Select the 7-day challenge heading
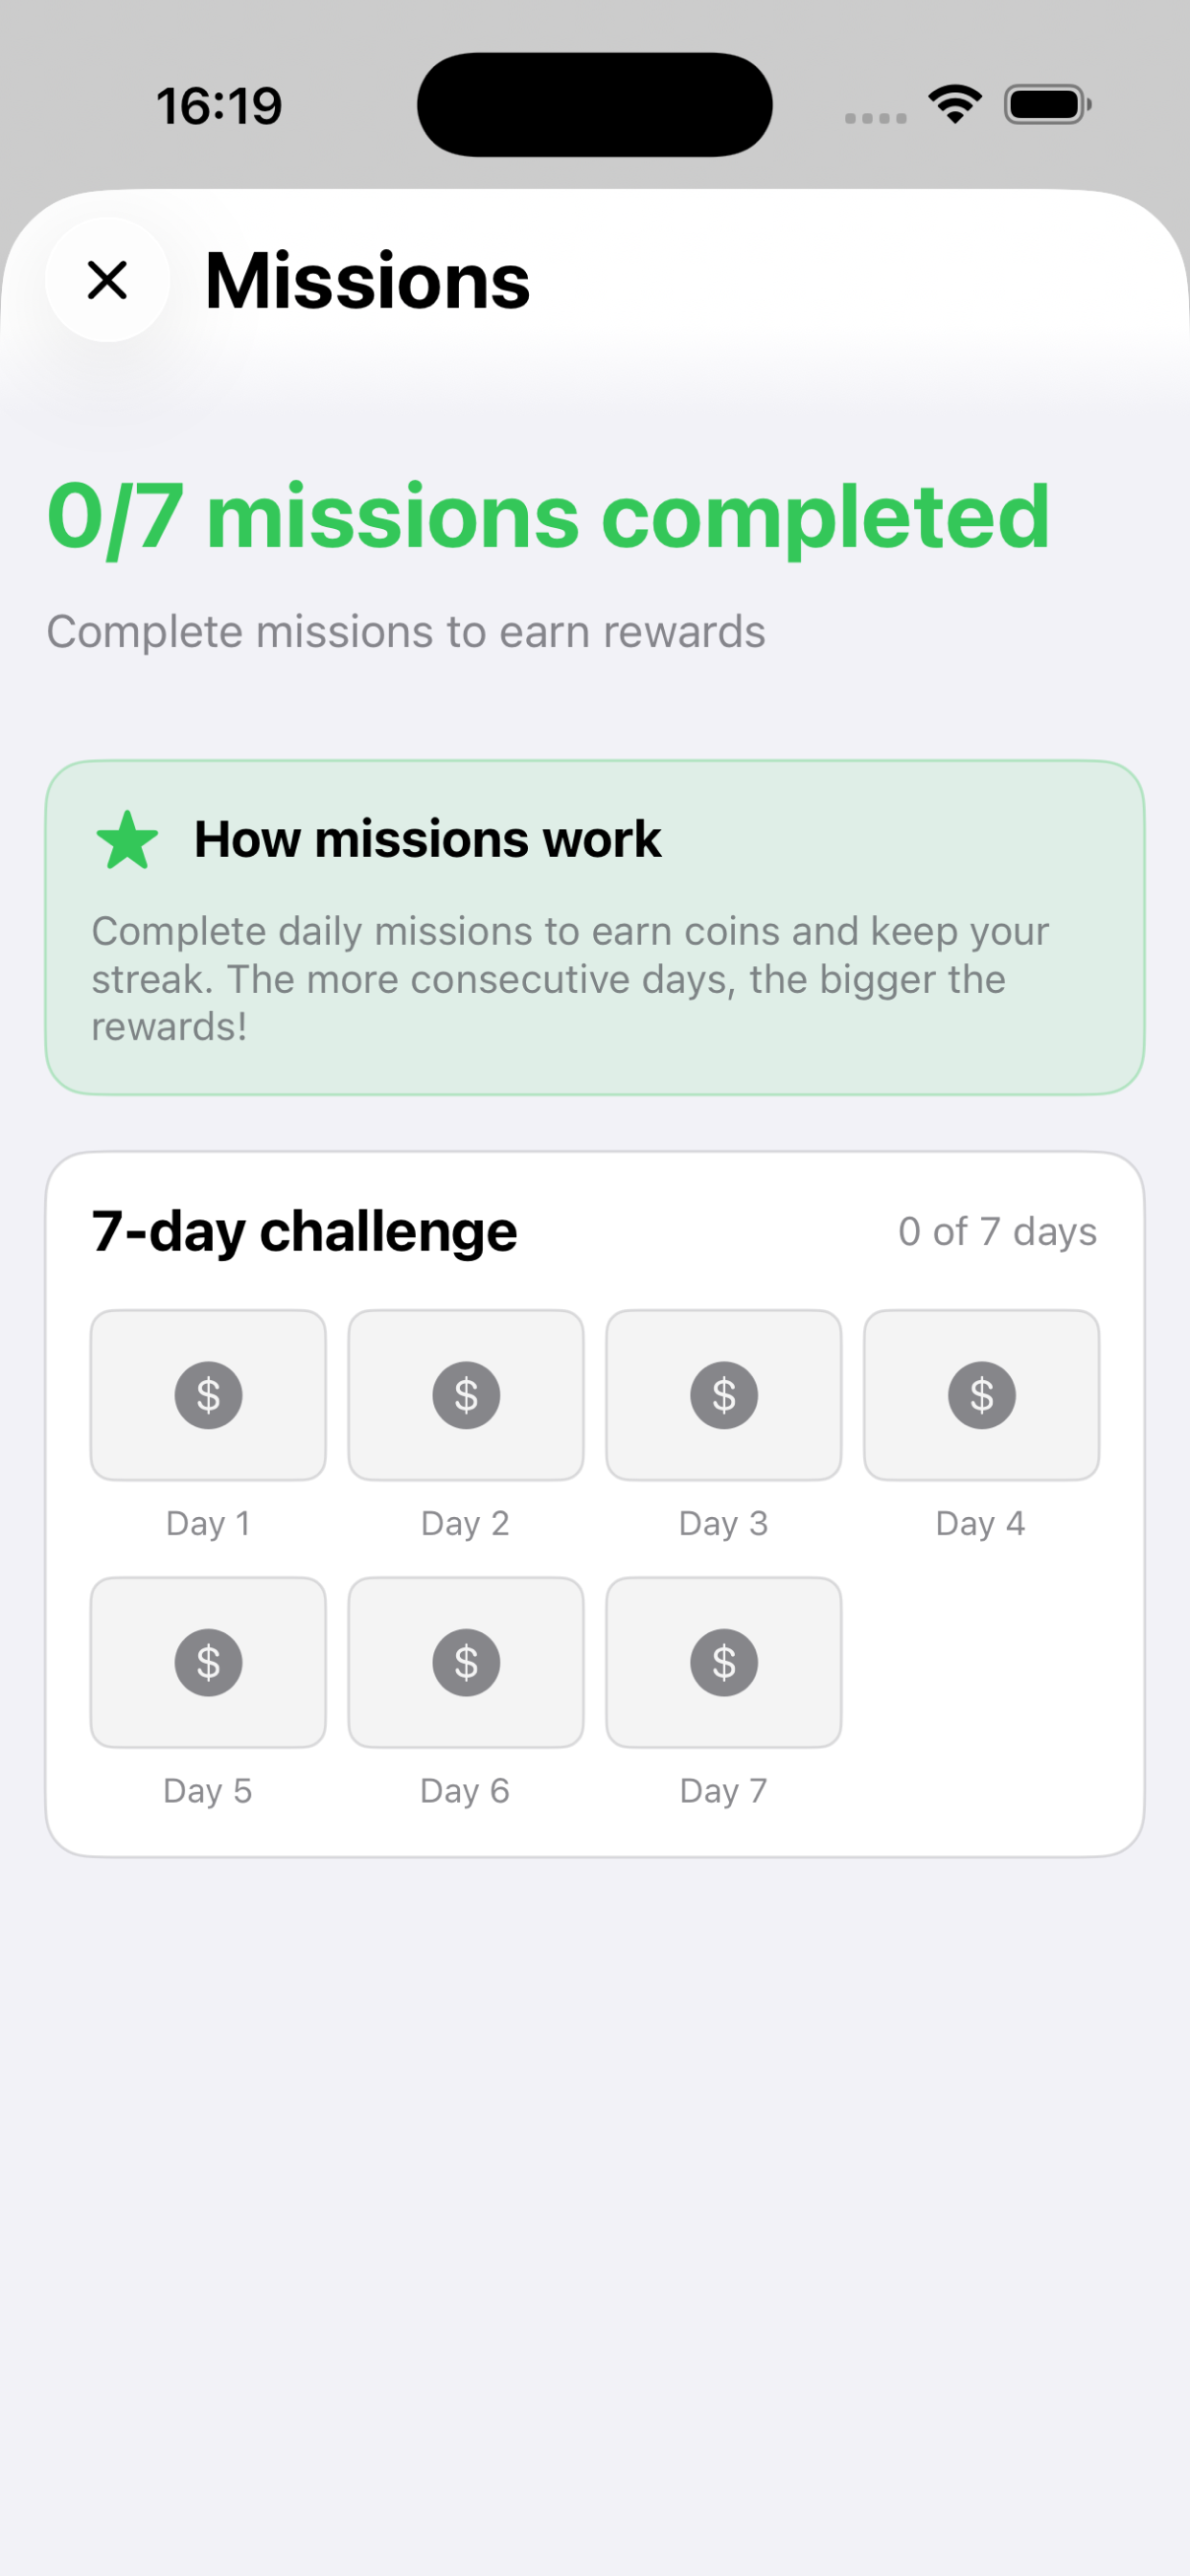The image size is (1190, 2576). click(305, 1231)
